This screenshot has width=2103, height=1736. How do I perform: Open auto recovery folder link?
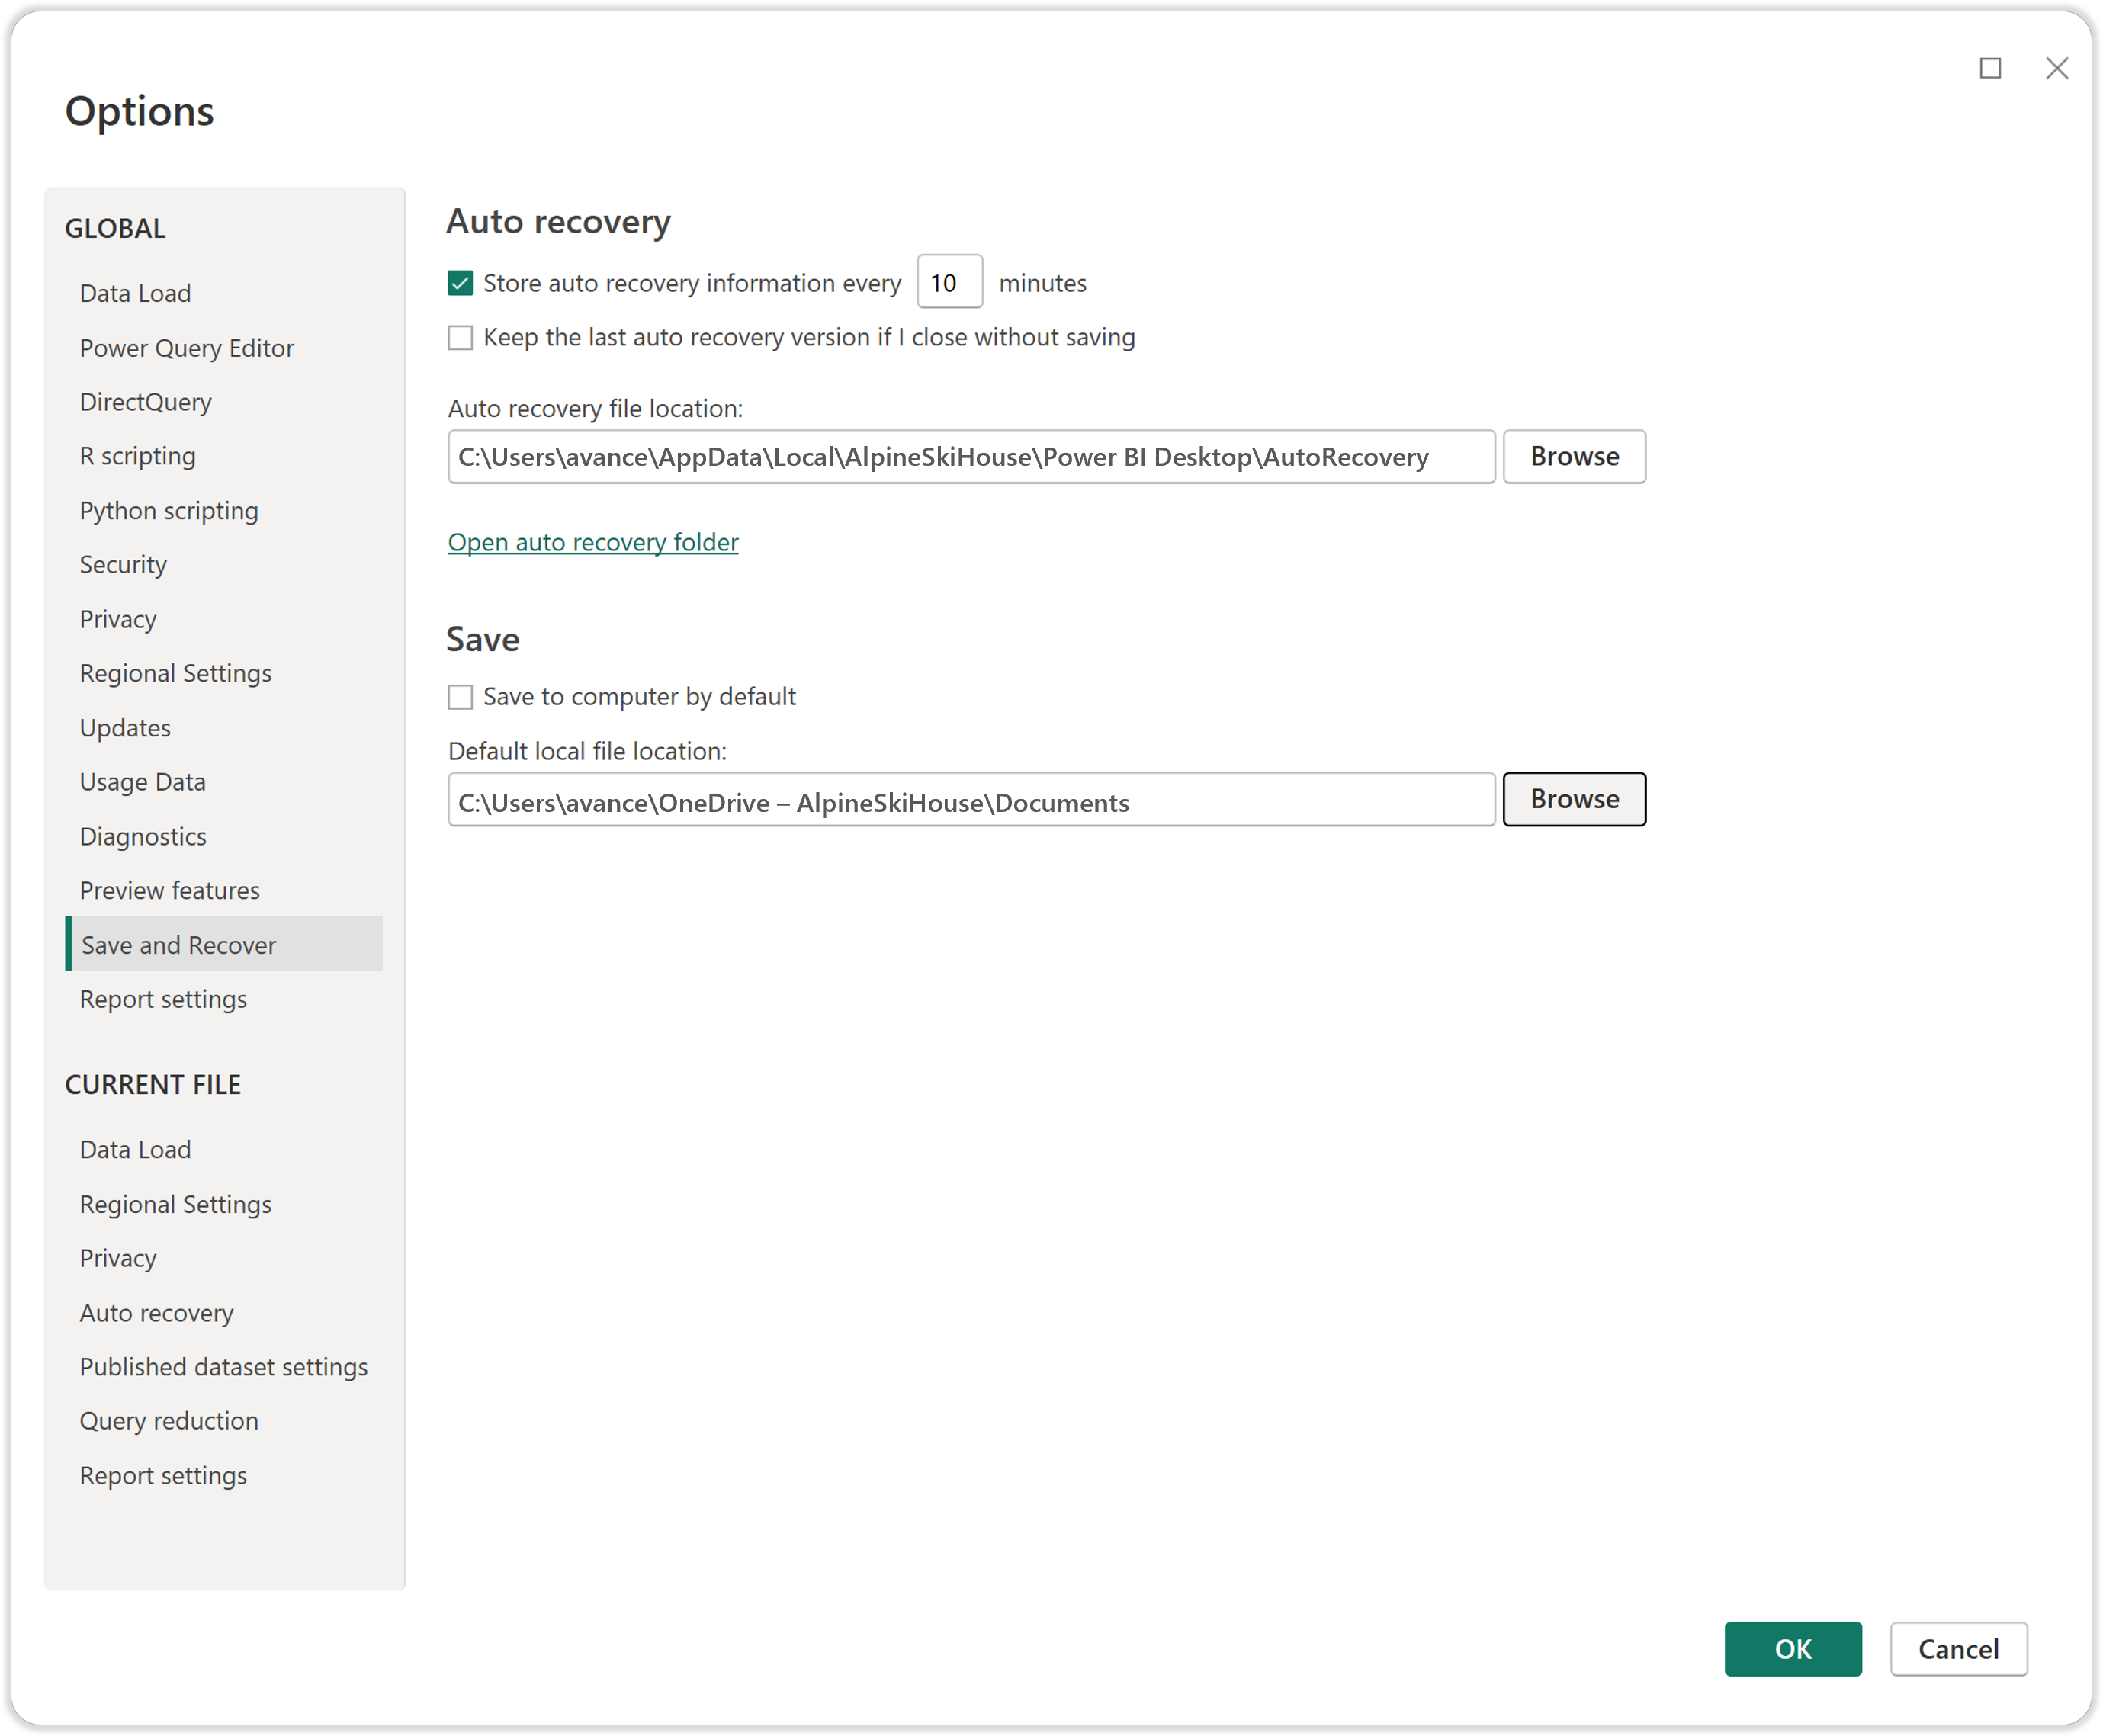(x=593, y=542)
